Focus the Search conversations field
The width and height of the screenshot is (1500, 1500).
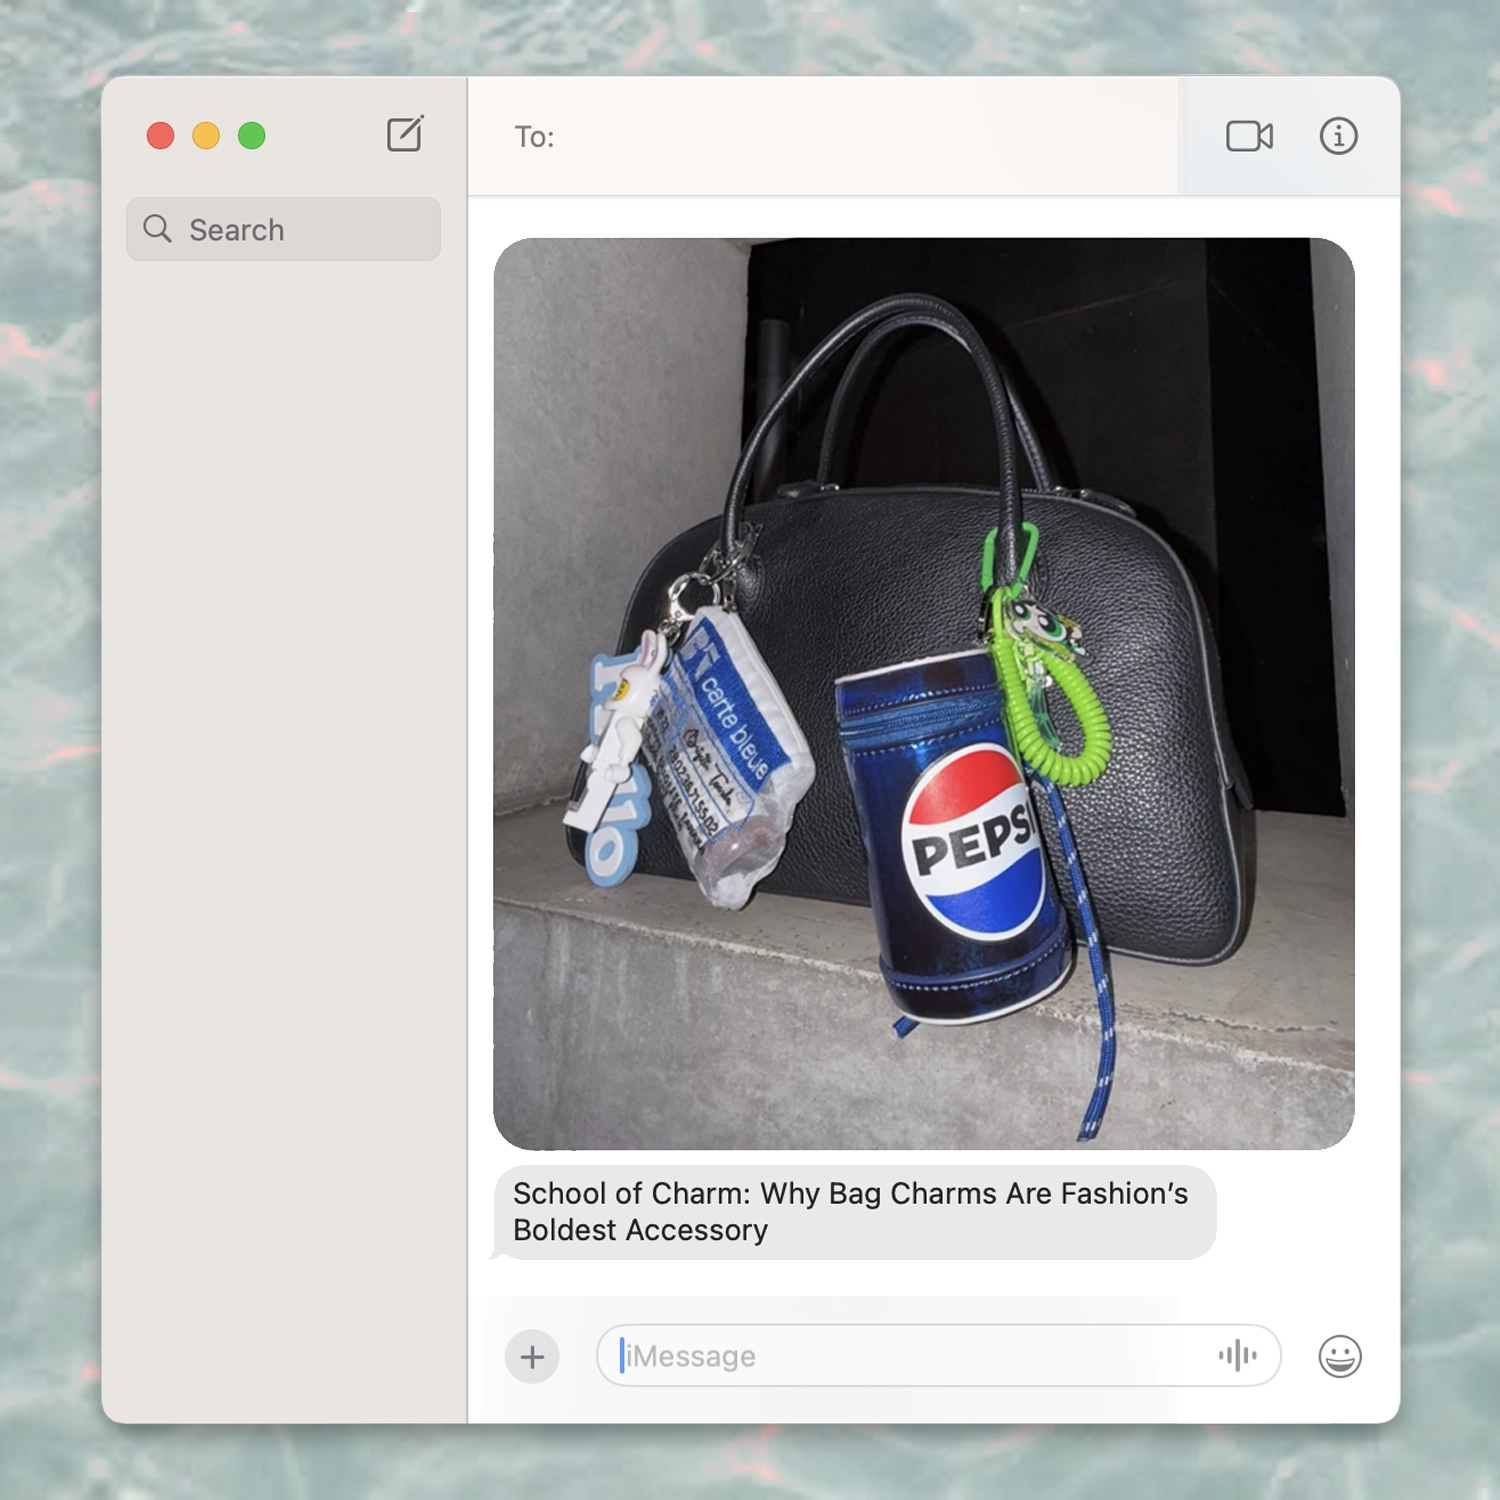coord(283,229)
